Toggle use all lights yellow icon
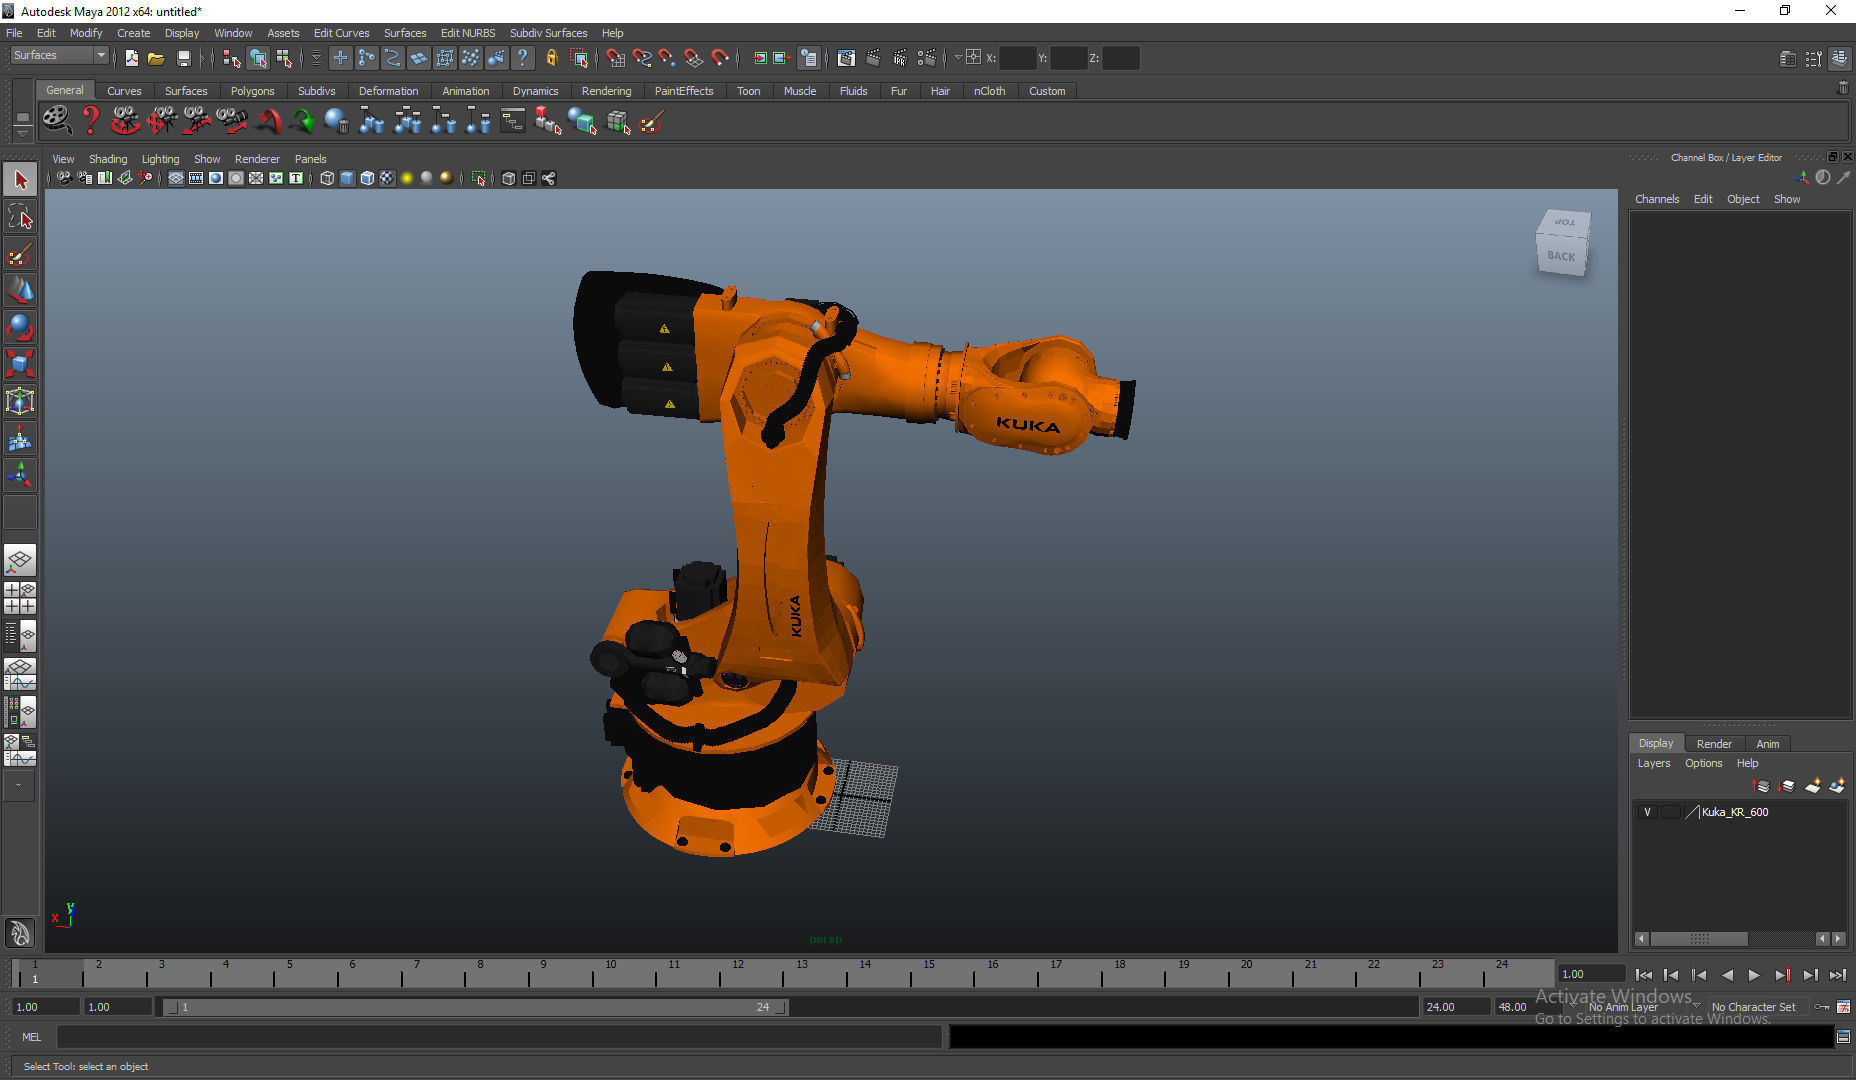Screen dimensions: 1856x1080 click(x=407, y=178)
